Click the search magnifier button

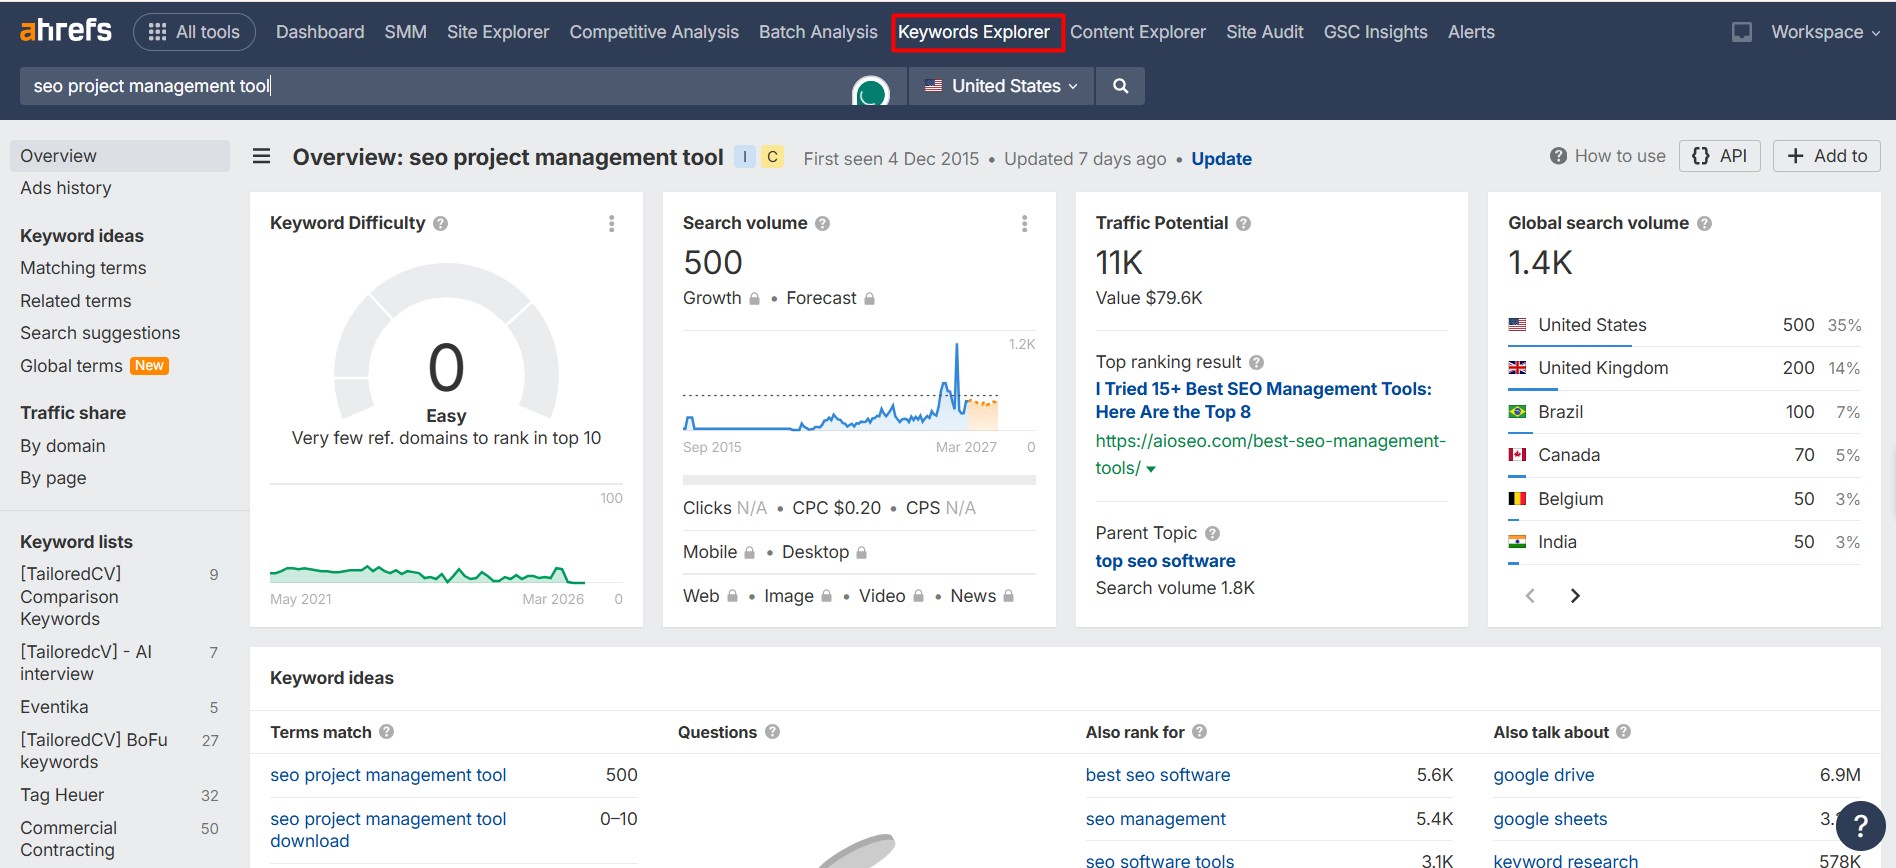(x=1121, y=86)
